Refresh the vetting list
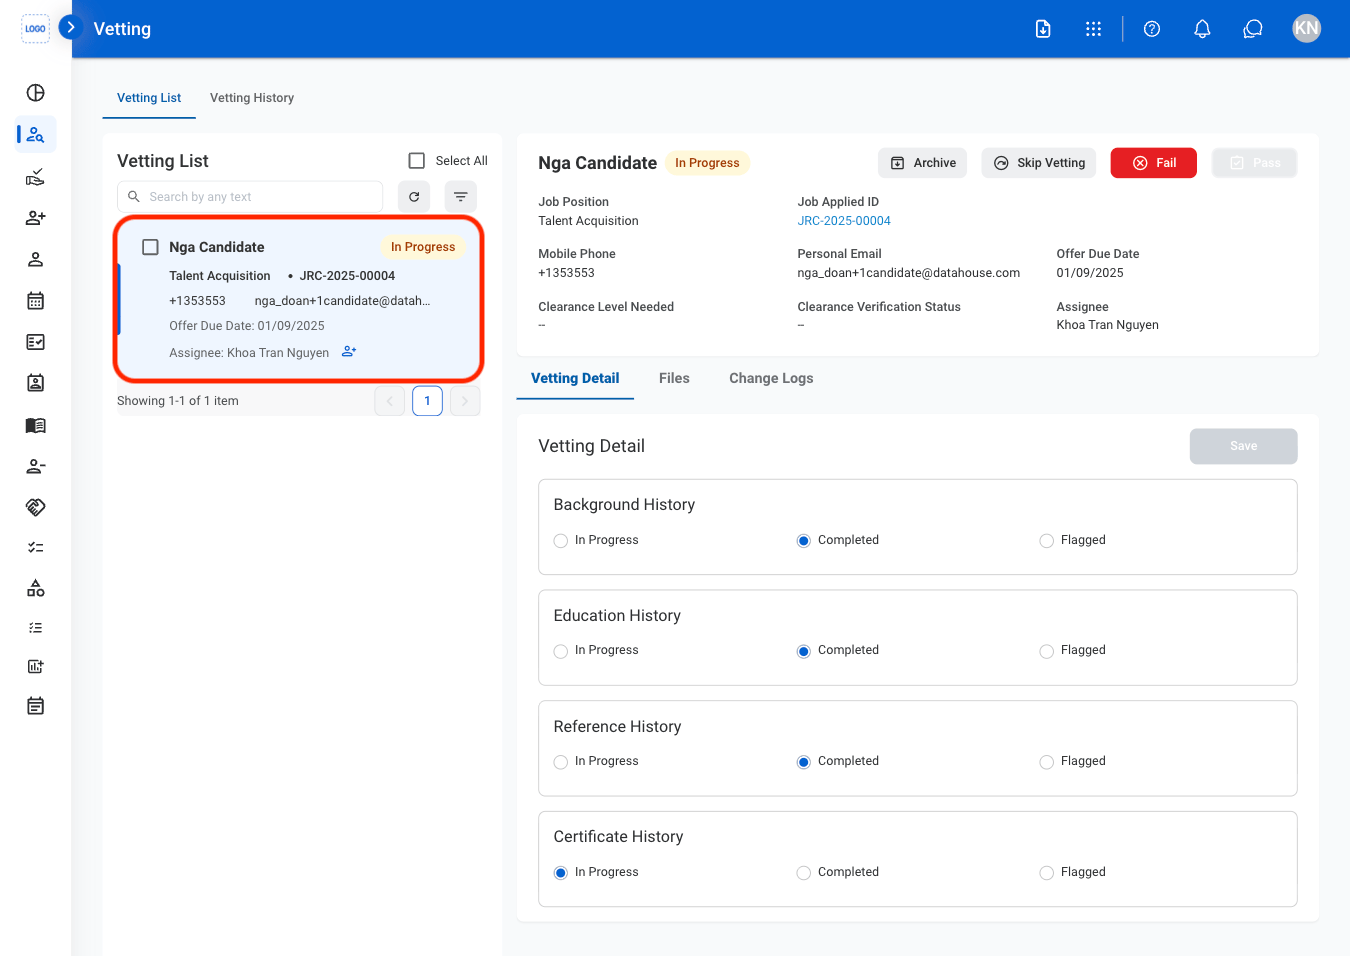Viewport: 1350px width, 956px height. (x=414, y=197)
